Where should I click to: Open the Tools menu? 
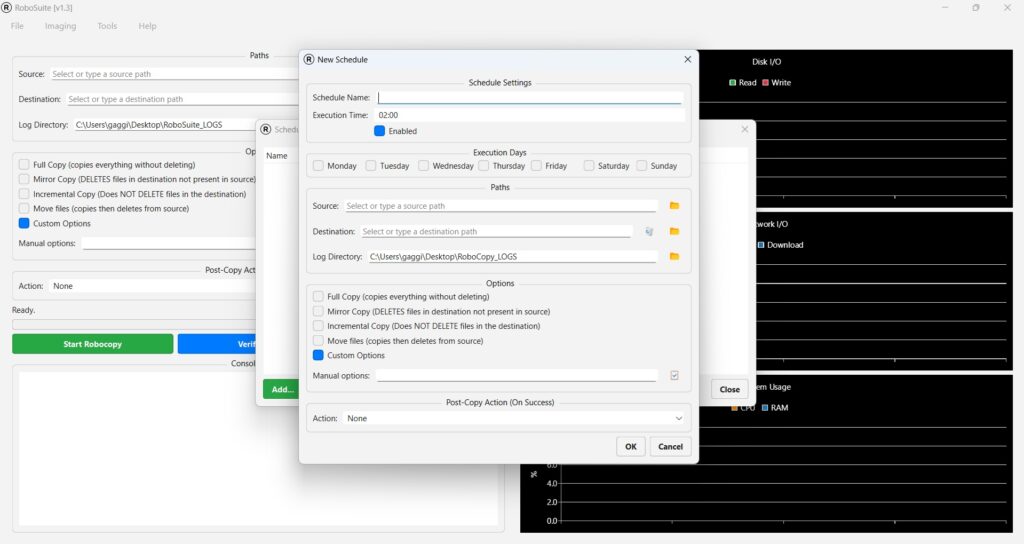107,26
